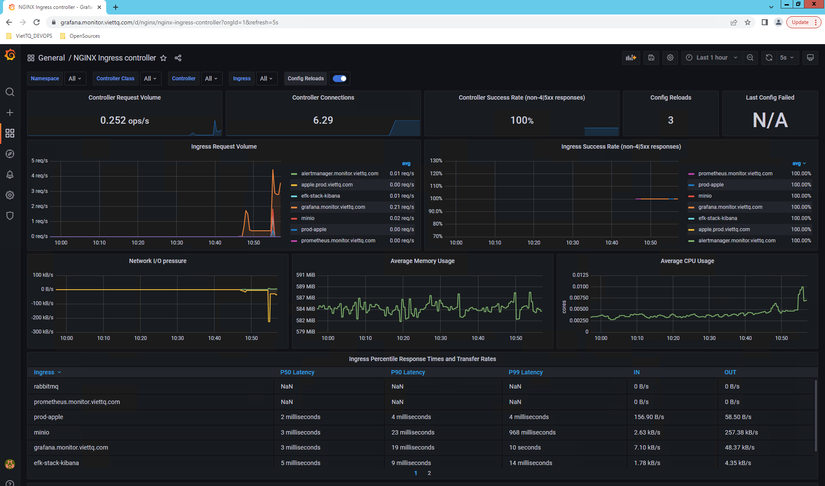825x486 pixels.
Task: Open dashboard settings gear in top toolbar
Action: pos(670,58)
